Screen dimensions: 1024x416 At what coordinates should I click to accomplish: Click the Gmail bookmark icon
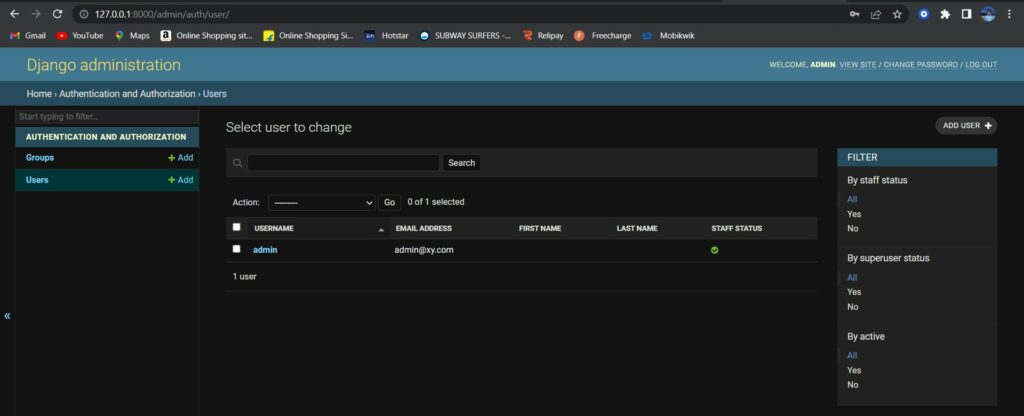point(15,35)
